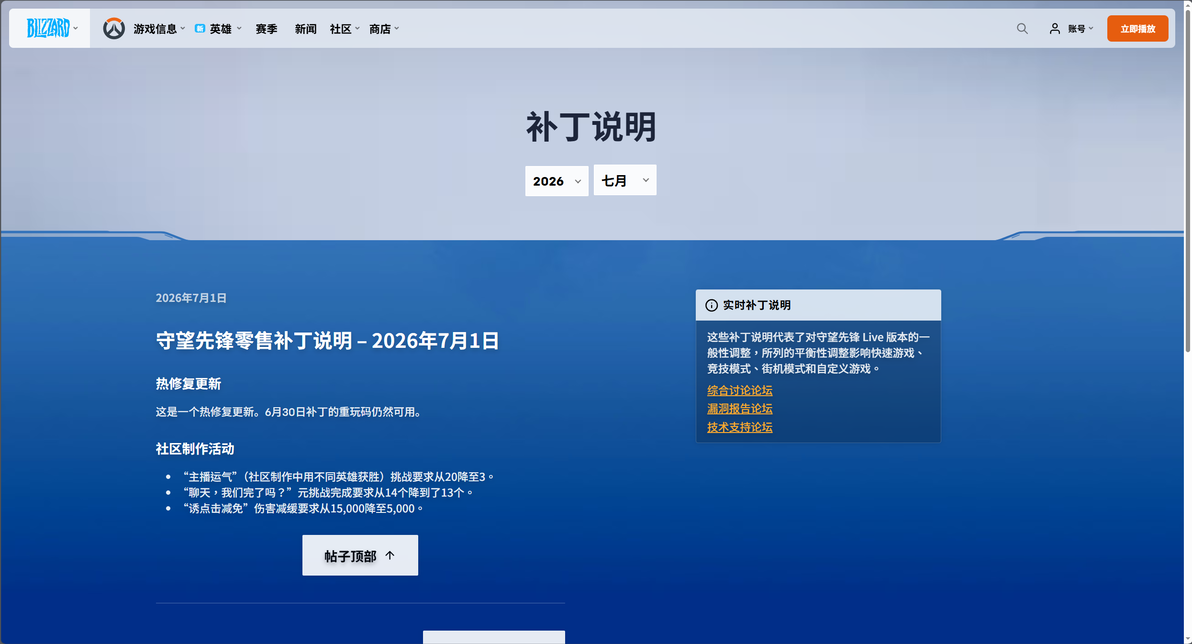Open the 账号 dropdown
Screen dimensions: 1192x644
(1080, 28)
